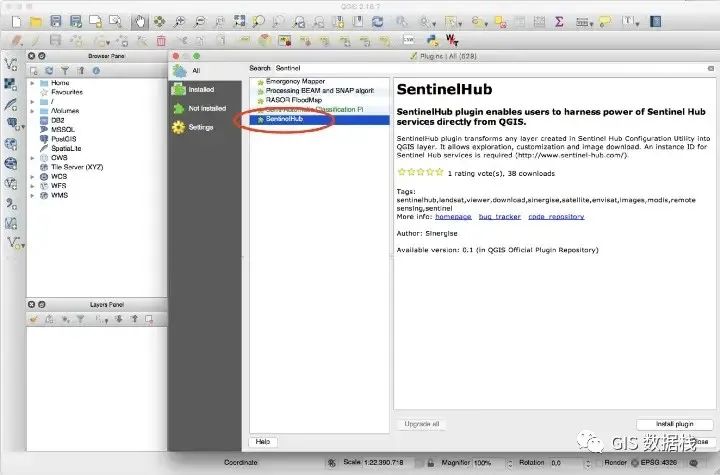The height and width of the screenshot is (475, 720).
Task: Click the lock scale icon in status bar
Action: 430,463
